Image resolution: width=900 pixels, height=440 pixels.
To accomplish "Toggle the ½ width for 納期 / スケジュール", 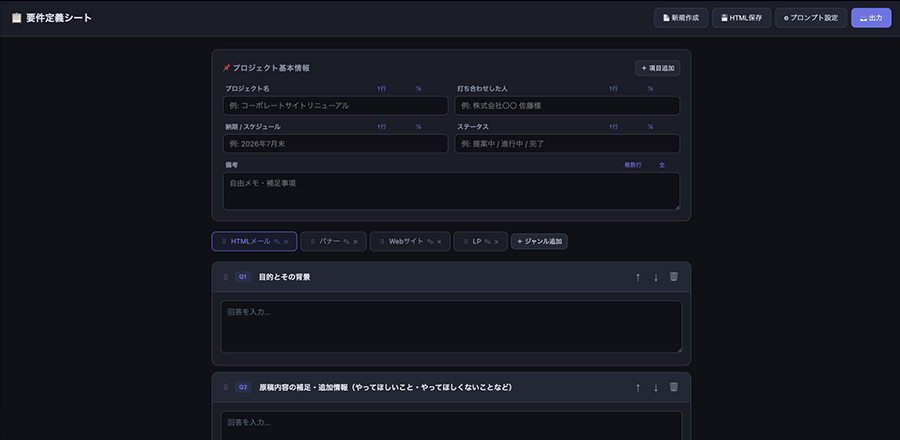I will (418, 127).
